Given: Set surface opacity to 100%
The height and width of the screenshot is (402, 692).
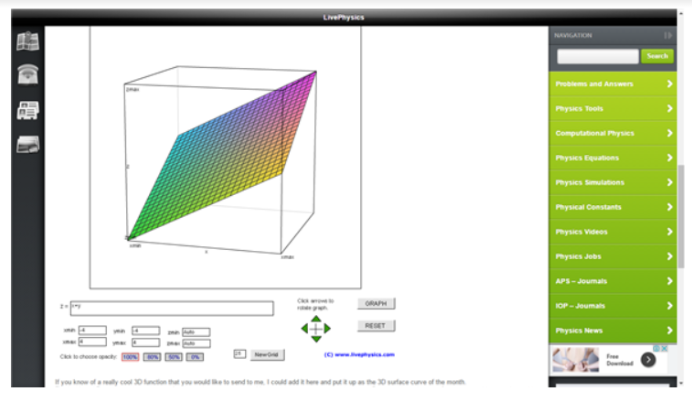Looking at the screenshot, I should pyautogui.click(x=130, y=357).
